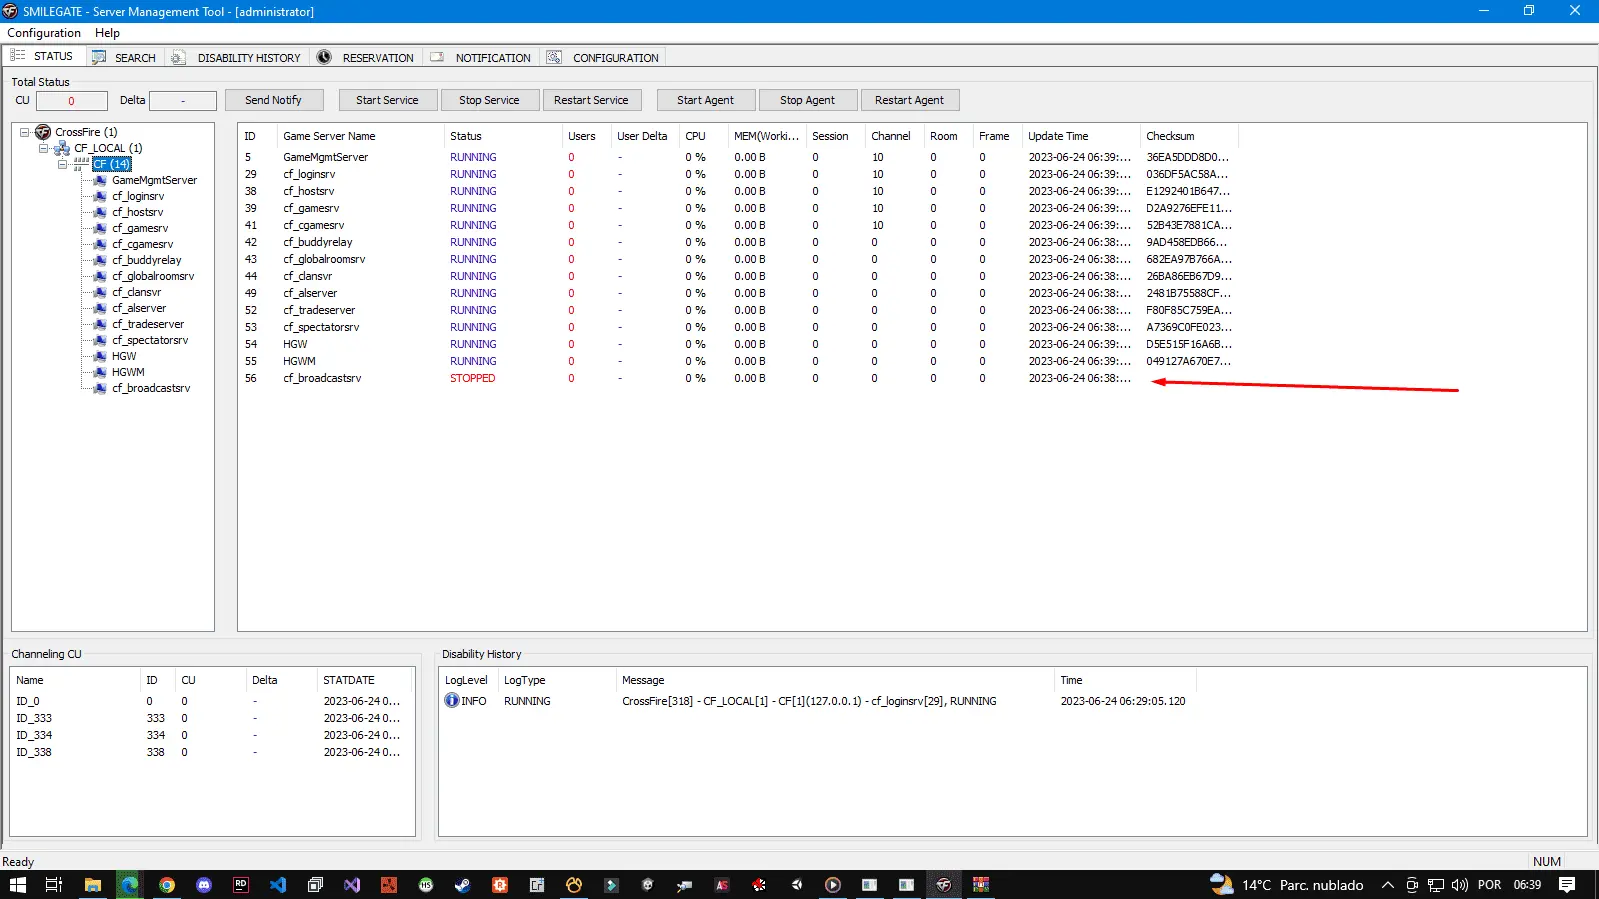Switch to the DISABILITY HISTORY tab
The width and height of the screenshot is (1599, 899).
pos(237,57)
